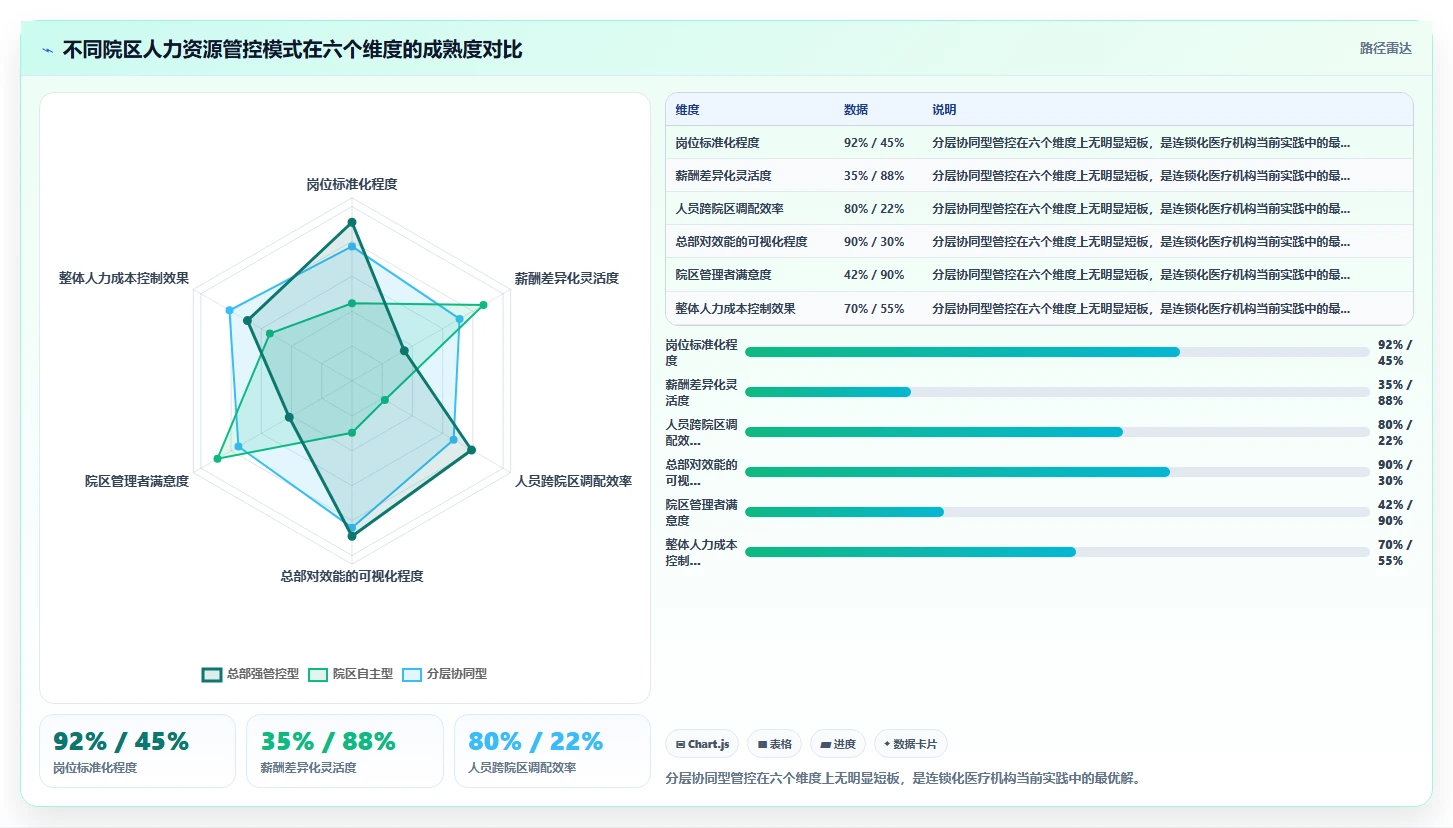Click the 总部对效能的可视化程度 progress bar

tap(1057, 472)
